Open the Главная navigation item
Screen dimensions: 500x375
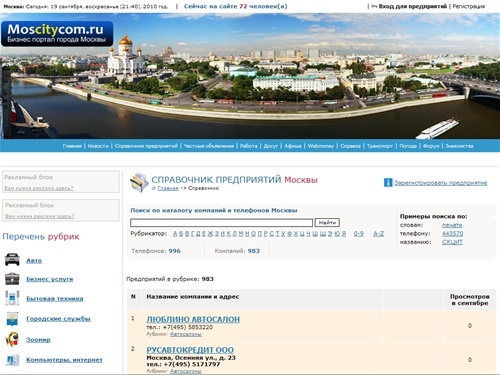72,146
